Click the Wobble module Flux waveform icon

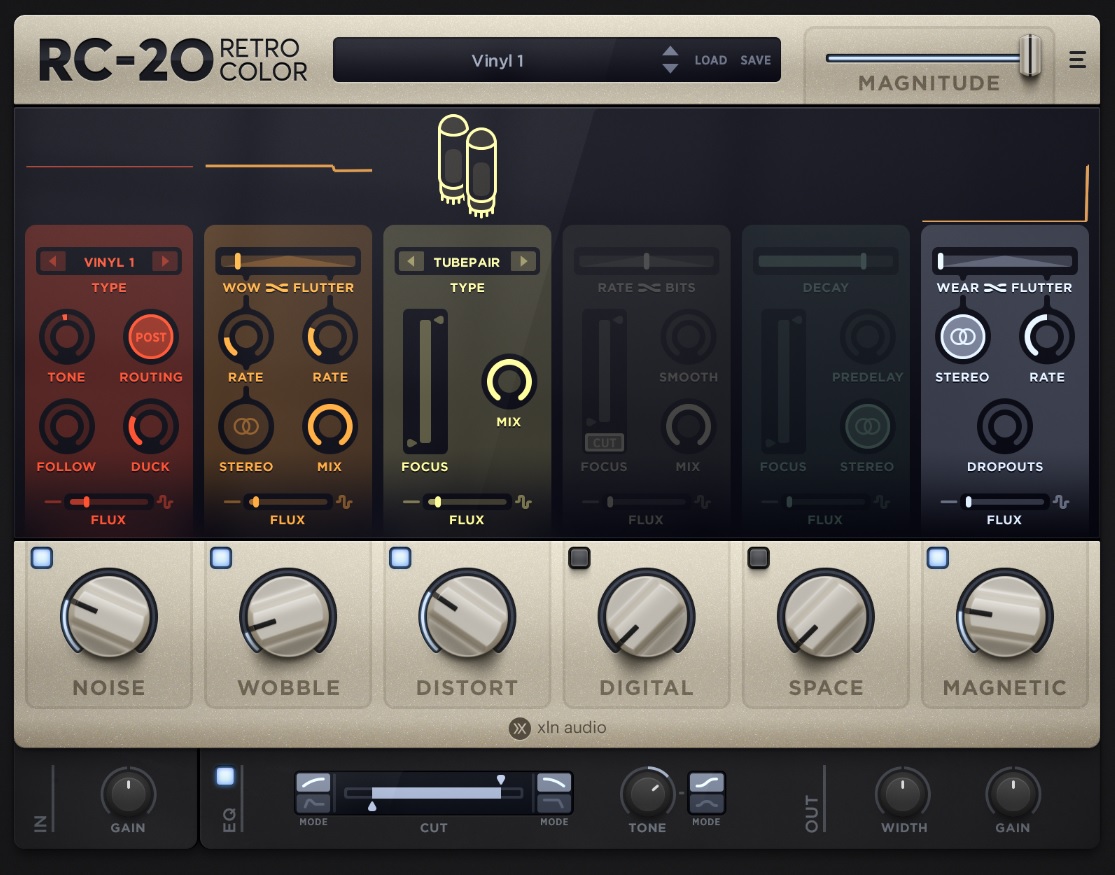click(344, 502)
